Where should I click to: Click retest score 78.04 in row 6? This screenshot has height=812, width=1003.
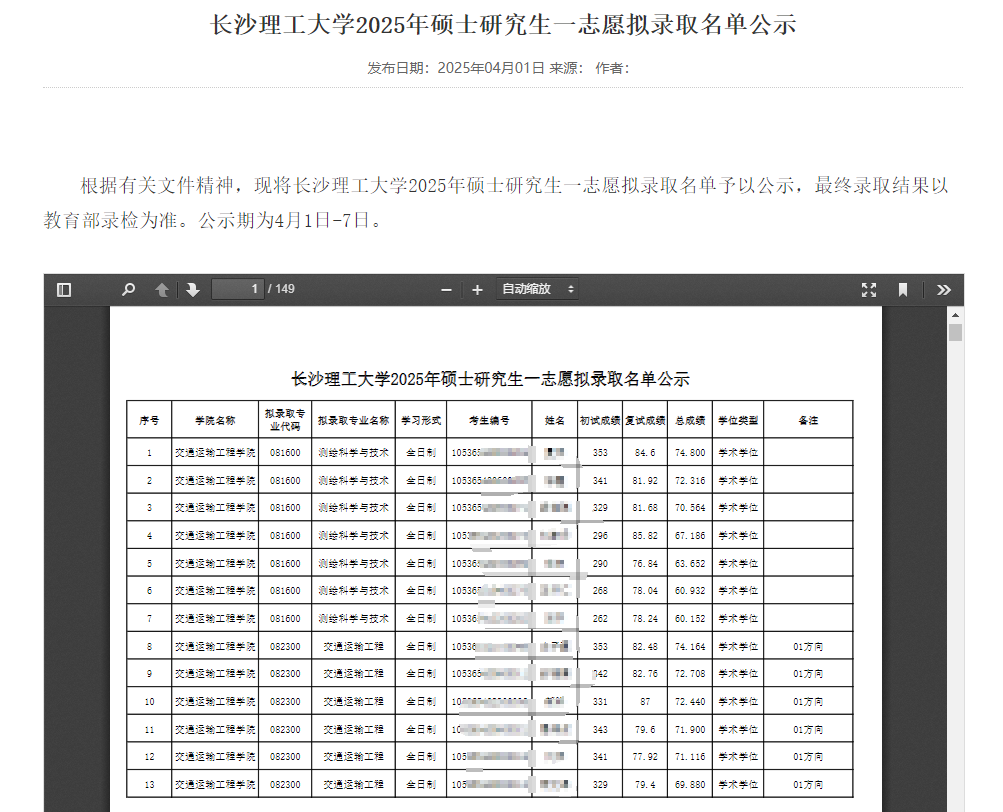645,591
